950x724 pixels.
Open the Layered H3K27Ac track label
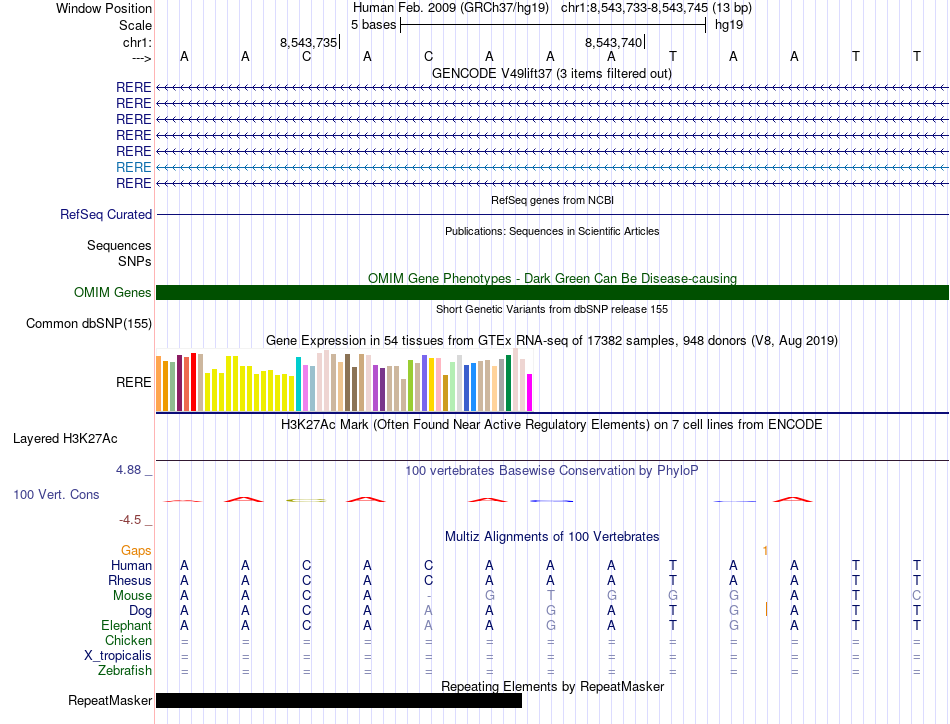coord(65,439)
